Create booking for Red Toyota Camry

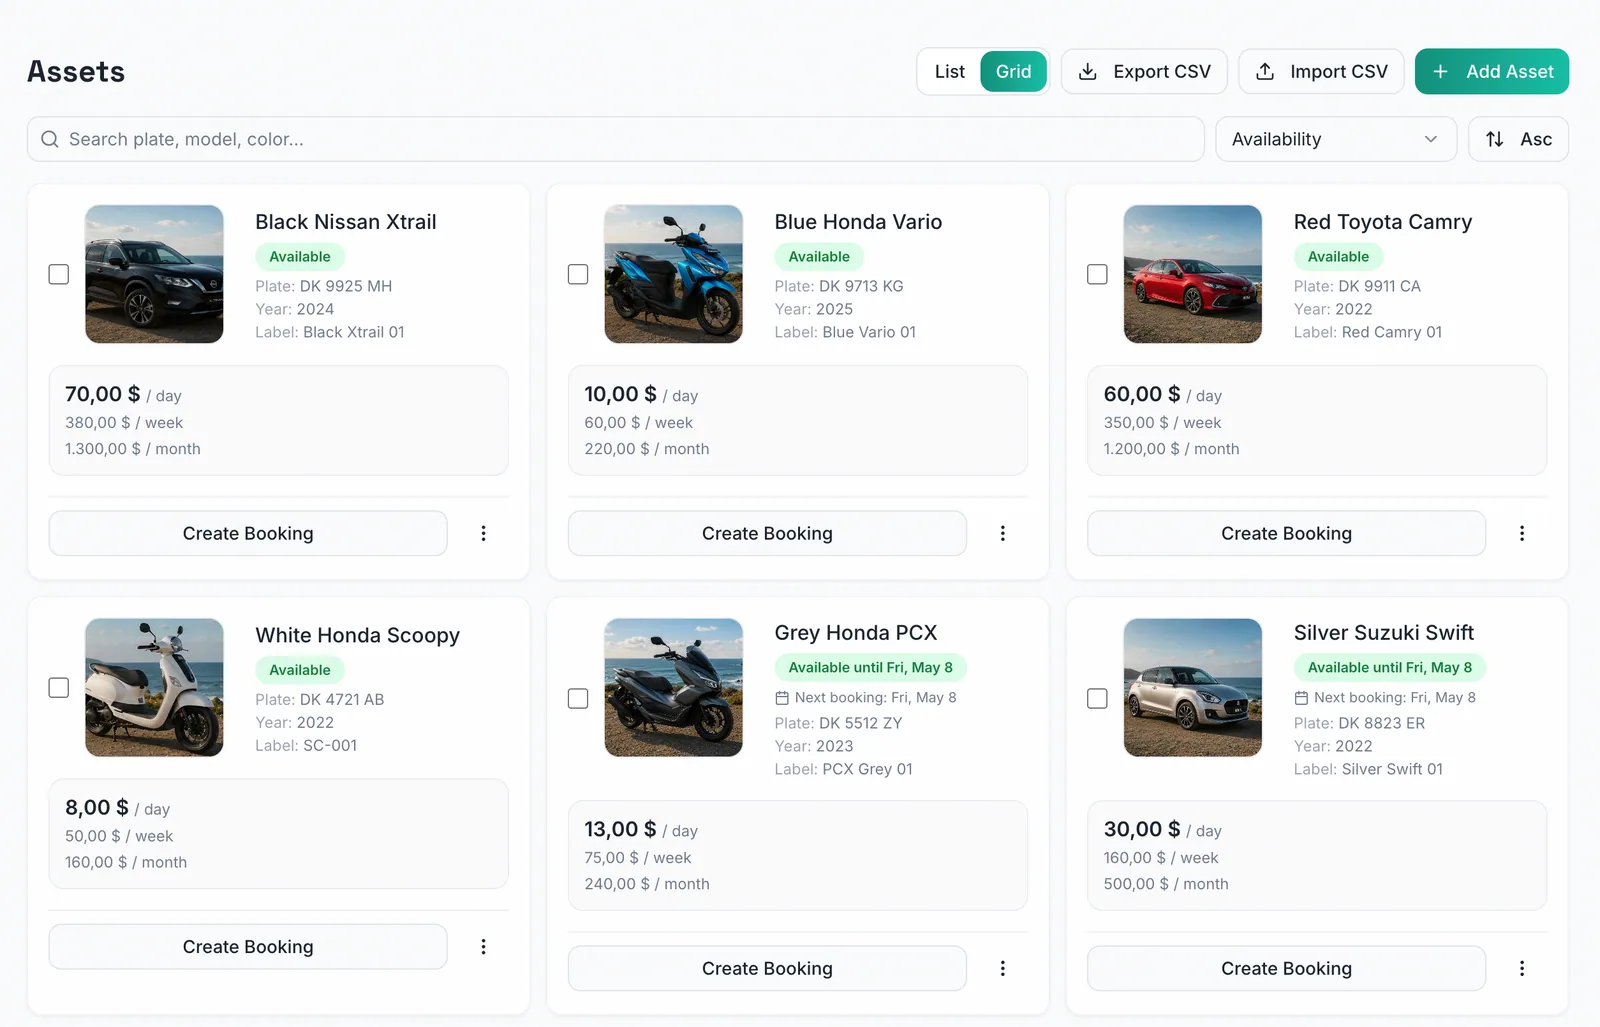point(1286,533)
